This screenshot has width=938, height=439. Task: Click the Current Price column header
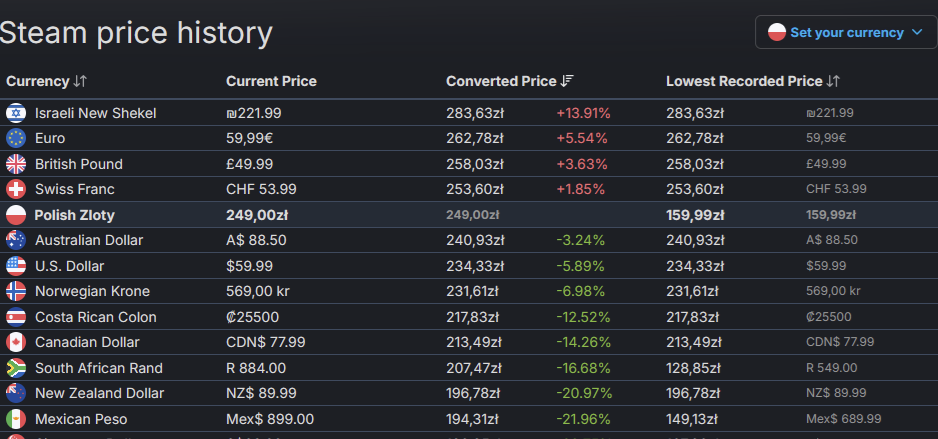click(x=271, y=81)
